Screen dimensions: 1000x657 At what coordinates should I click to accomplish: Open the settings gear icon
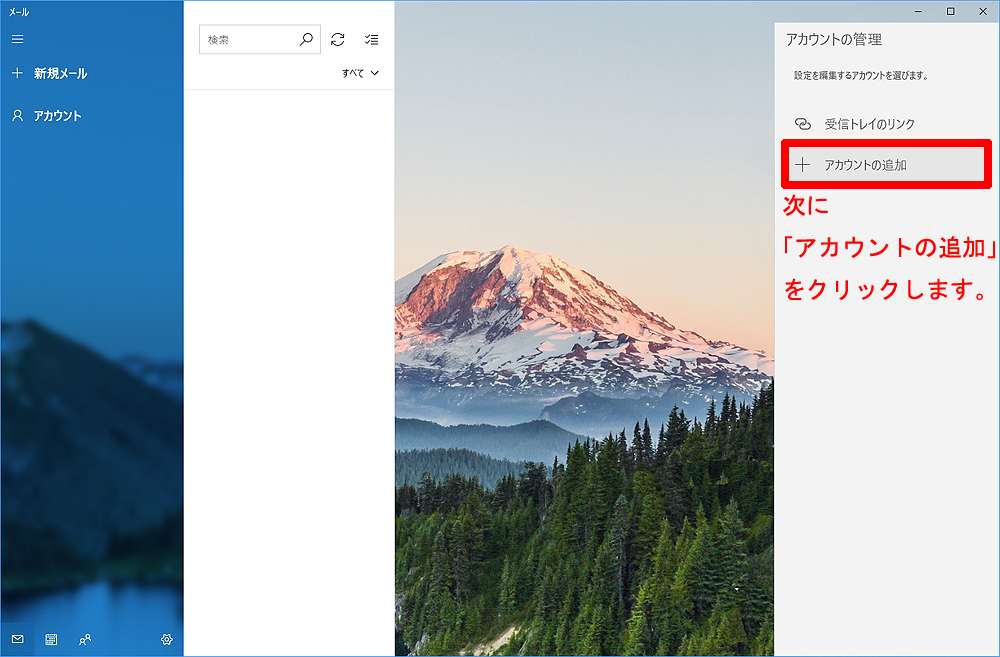[167, 639]
